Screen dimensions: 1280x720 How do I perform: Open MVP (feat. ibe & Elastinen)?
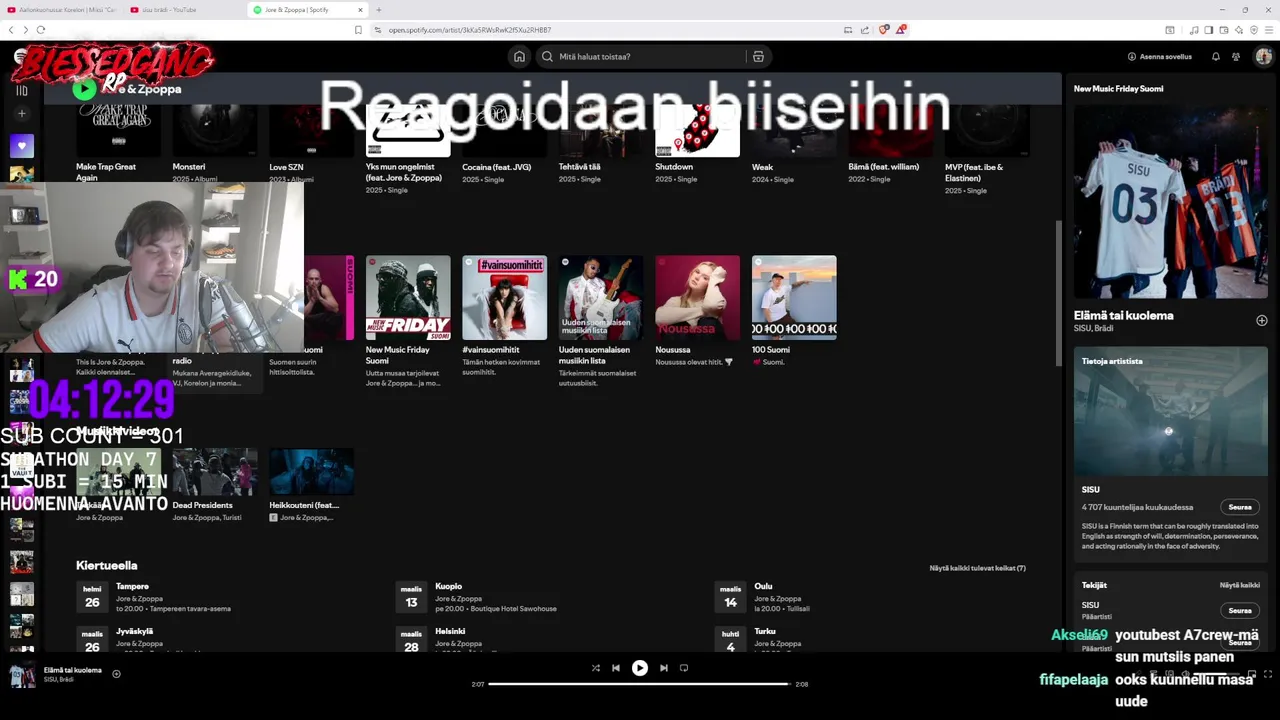coord(987,148)
